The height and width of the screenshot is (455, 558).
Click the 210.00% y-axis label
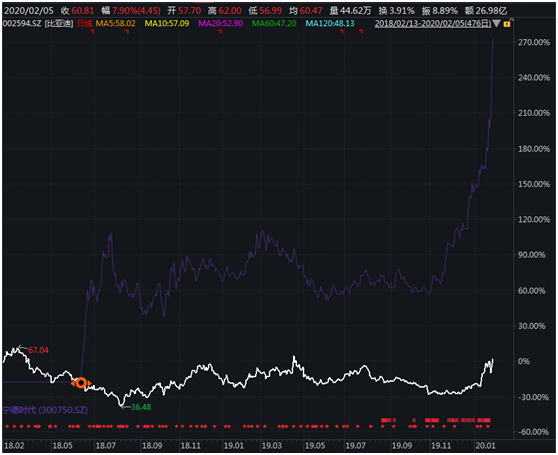coord(534,113)
